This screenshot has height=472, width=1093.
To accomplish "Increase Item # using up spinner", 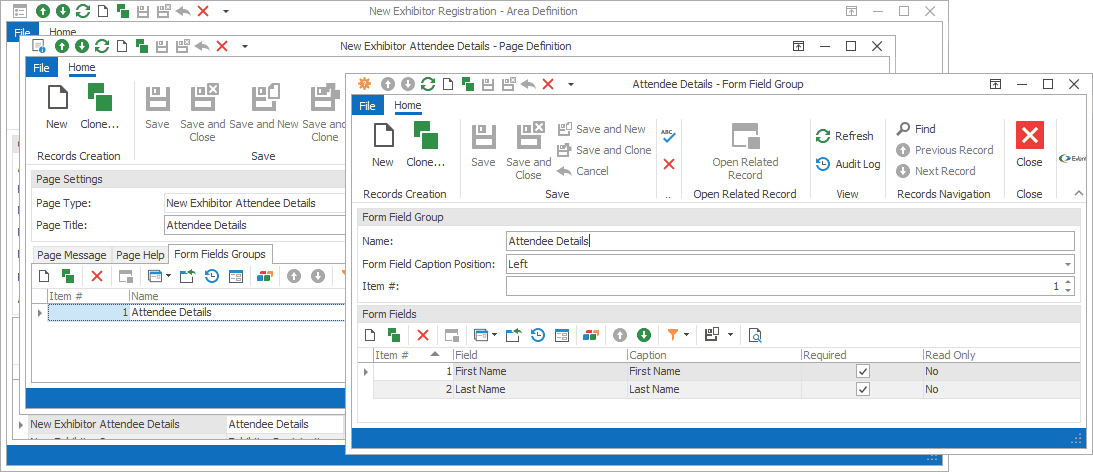I will [x=1068, y=282].
